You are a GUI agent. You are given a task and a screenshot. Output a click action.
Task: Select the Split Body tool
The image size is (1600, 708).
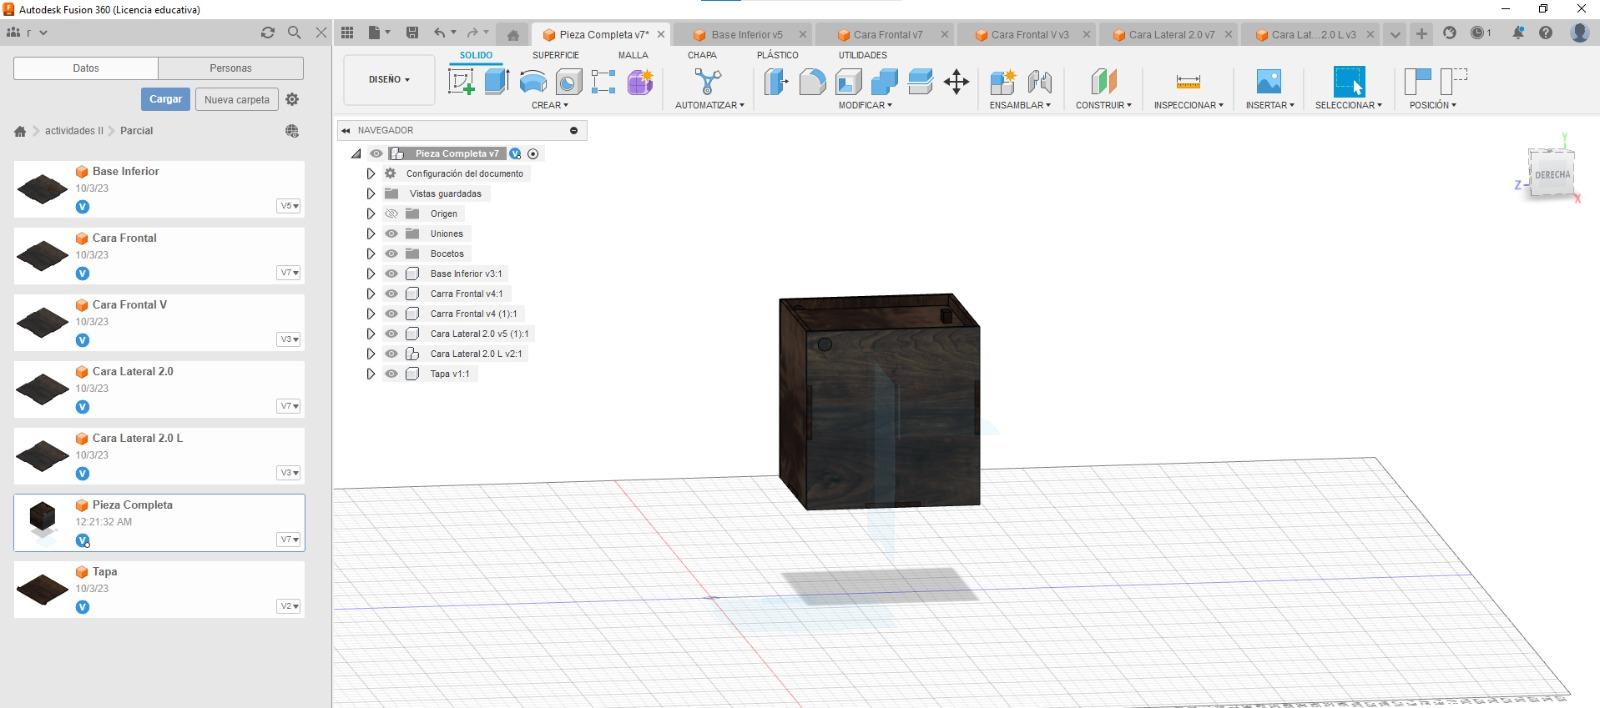920,82
